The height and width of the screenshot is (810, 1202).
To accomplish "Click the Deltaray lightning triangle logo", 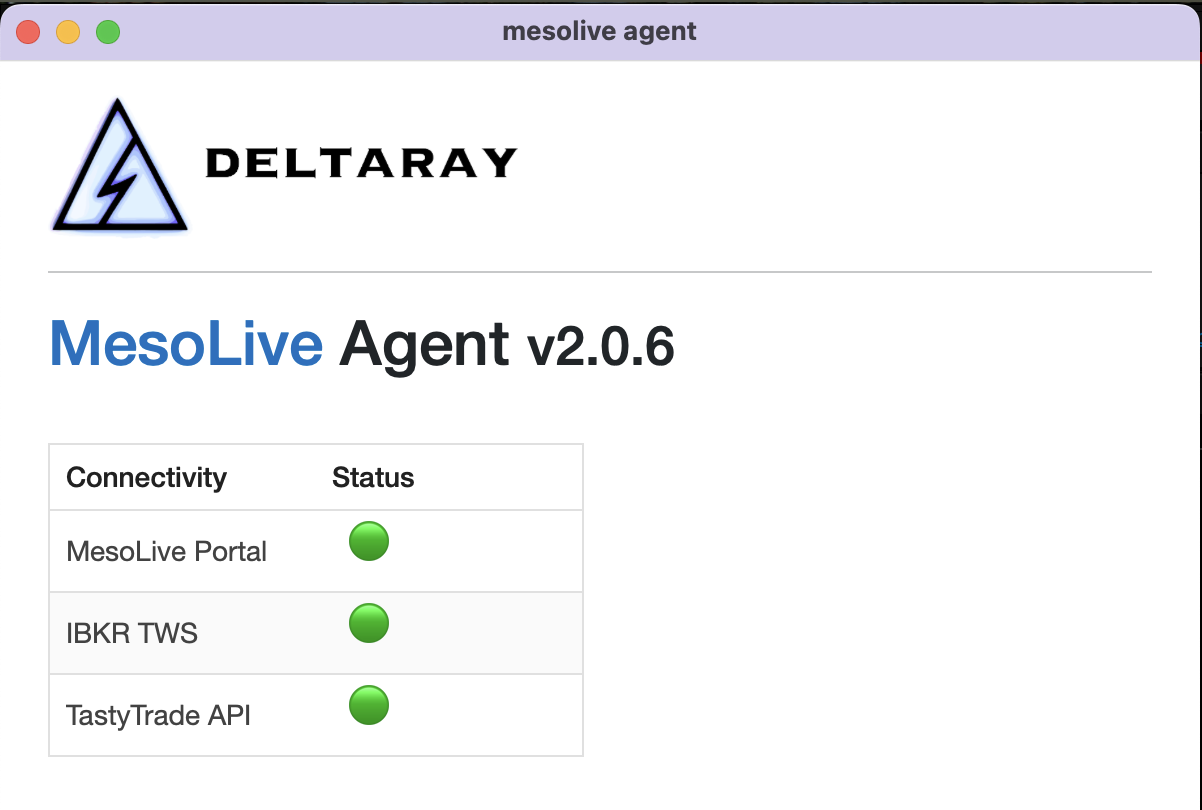I will coord(118,168).
